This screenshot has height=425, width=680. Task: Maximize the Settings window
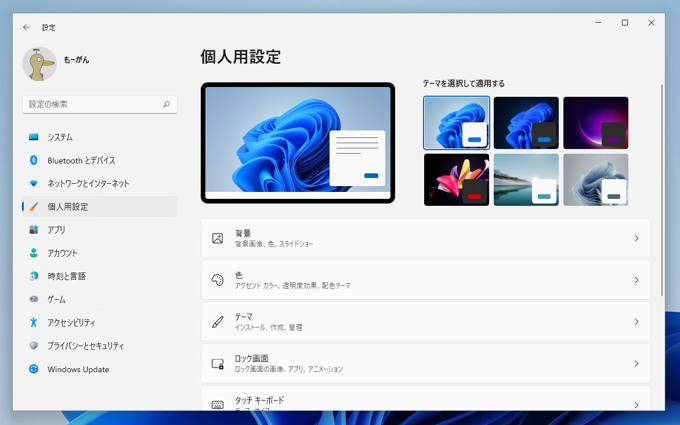[624, 23]
